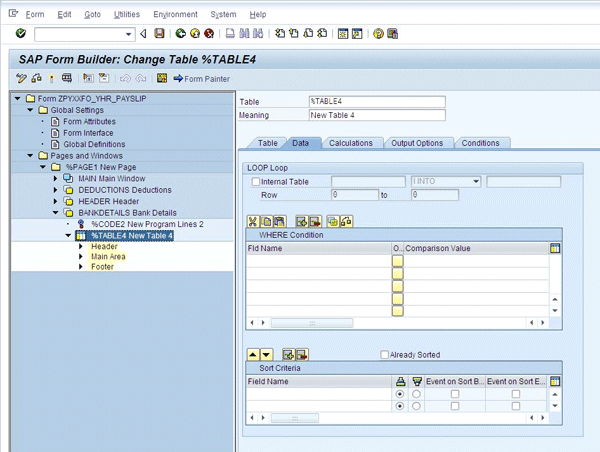
Task: Select the Form Interface tree entry
Action: tap(87, 133)
